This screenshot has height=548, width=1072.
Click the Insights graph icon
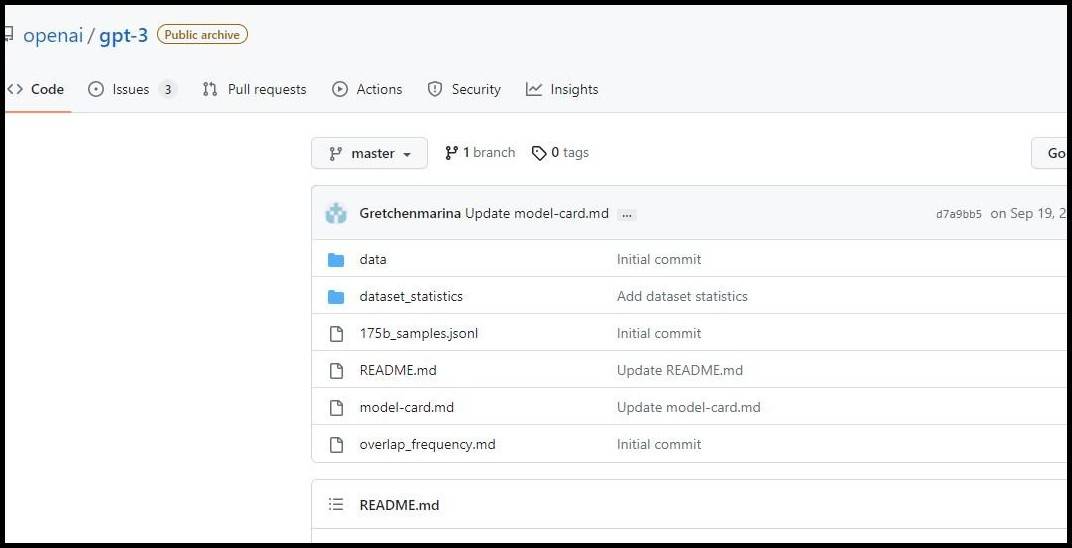point(534,90)
